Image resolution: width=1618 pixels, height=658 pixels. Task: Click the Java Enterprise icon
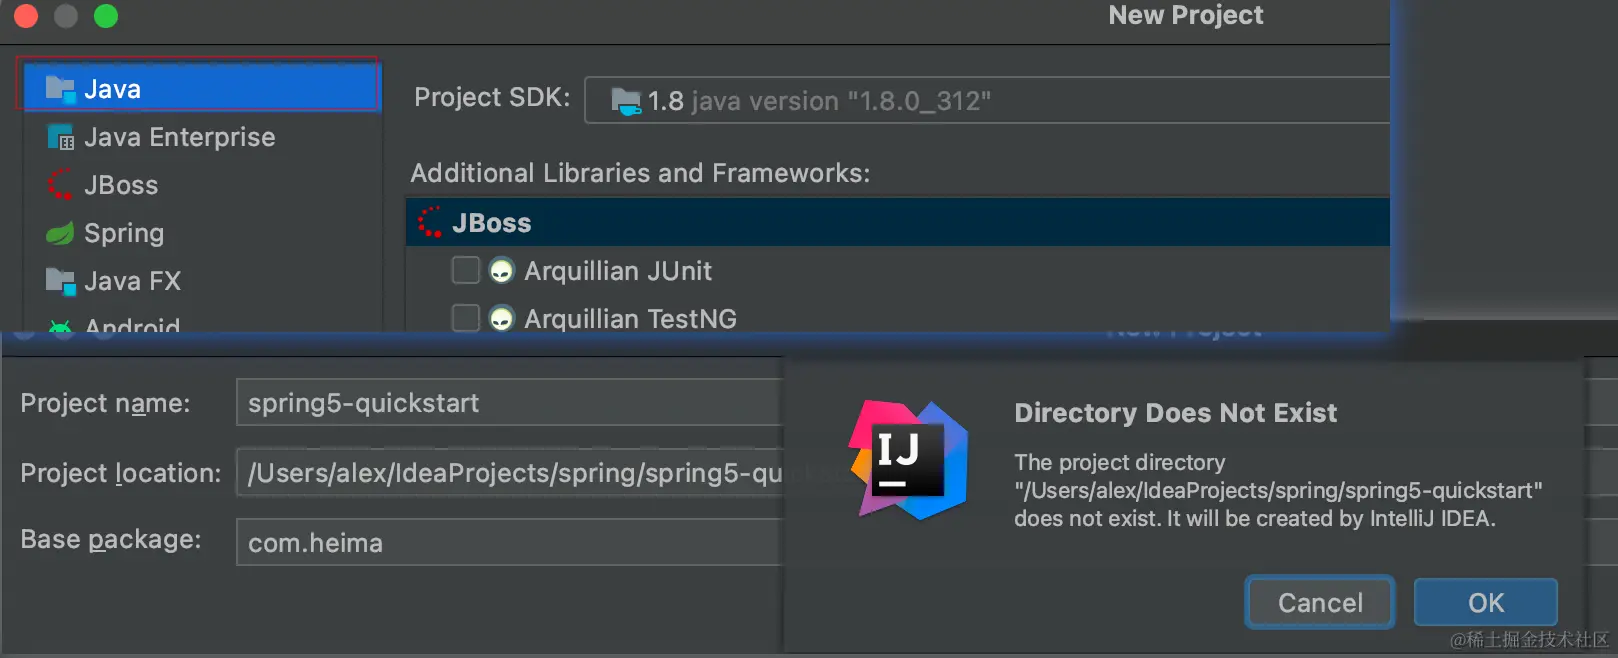click(x=60, y=137)
